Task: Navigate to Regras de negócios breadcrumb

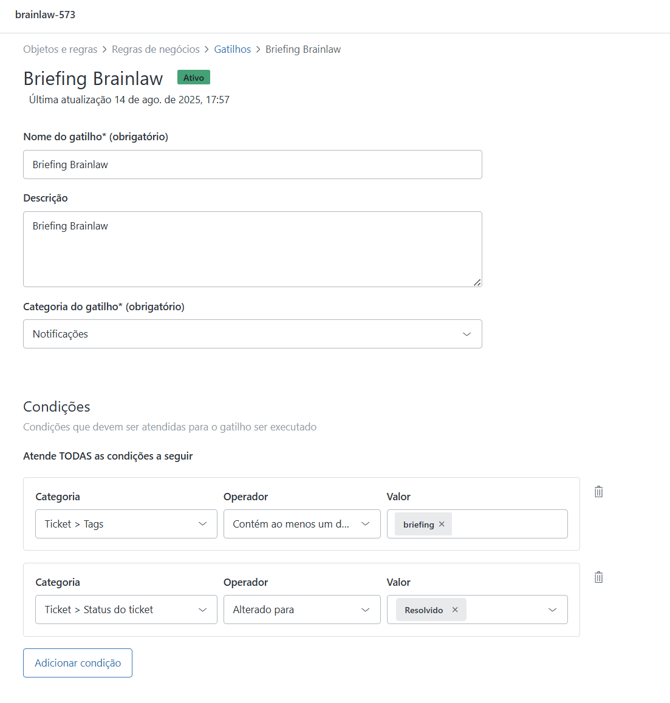Action: click(155, 49)
